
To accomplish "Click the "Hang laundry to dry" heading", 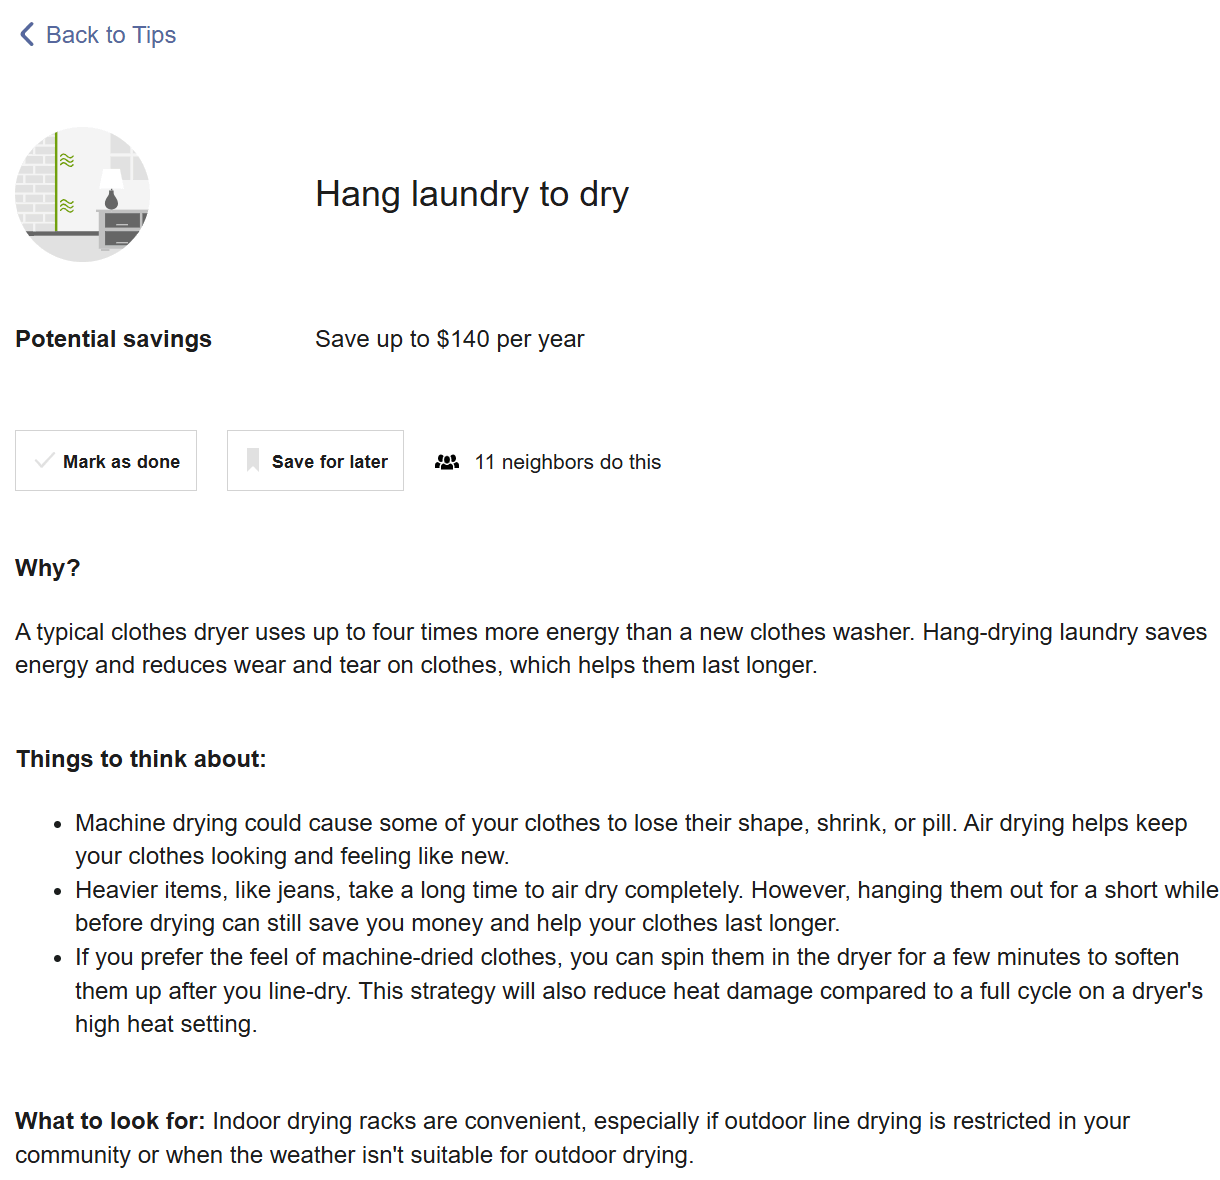I will [472, 194].
